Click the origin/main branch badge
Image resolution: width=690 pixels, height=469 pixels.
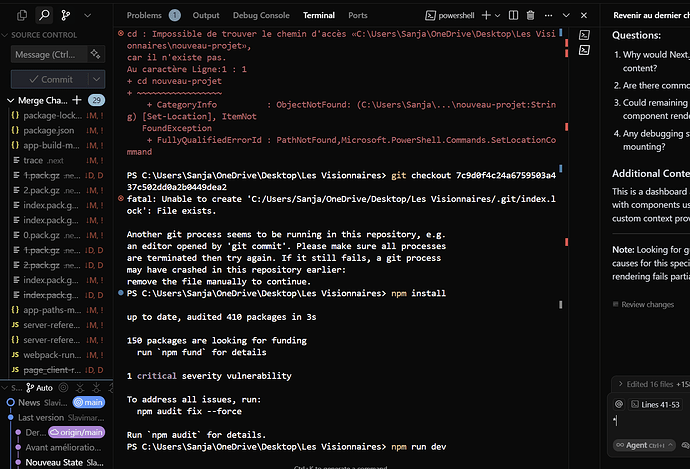tap(77, 432)
